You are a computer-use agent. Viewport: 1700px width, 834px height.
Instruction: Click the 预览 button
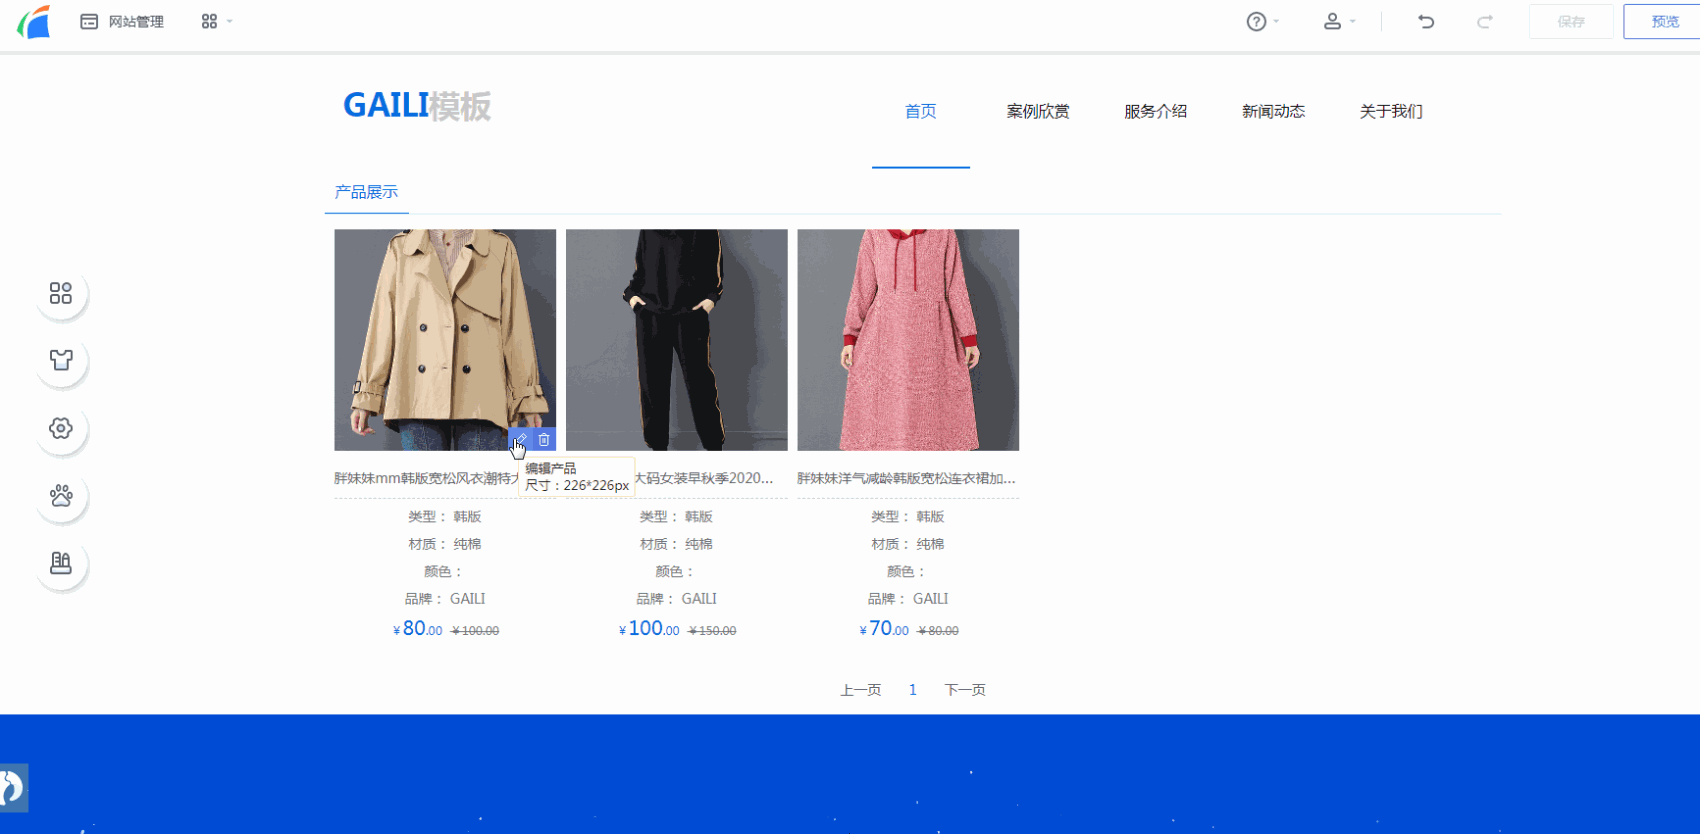[x=1664, y=21]
